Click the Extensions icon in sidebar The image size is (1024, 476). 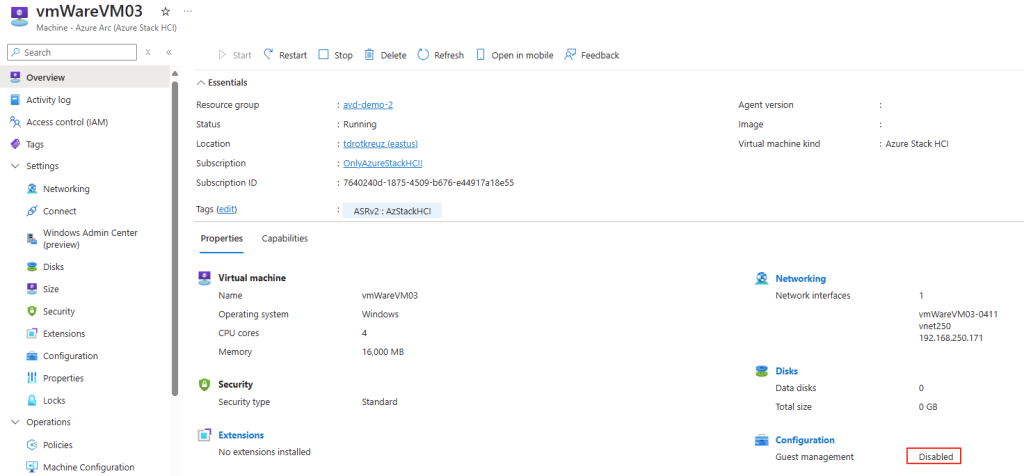(32, 334)
